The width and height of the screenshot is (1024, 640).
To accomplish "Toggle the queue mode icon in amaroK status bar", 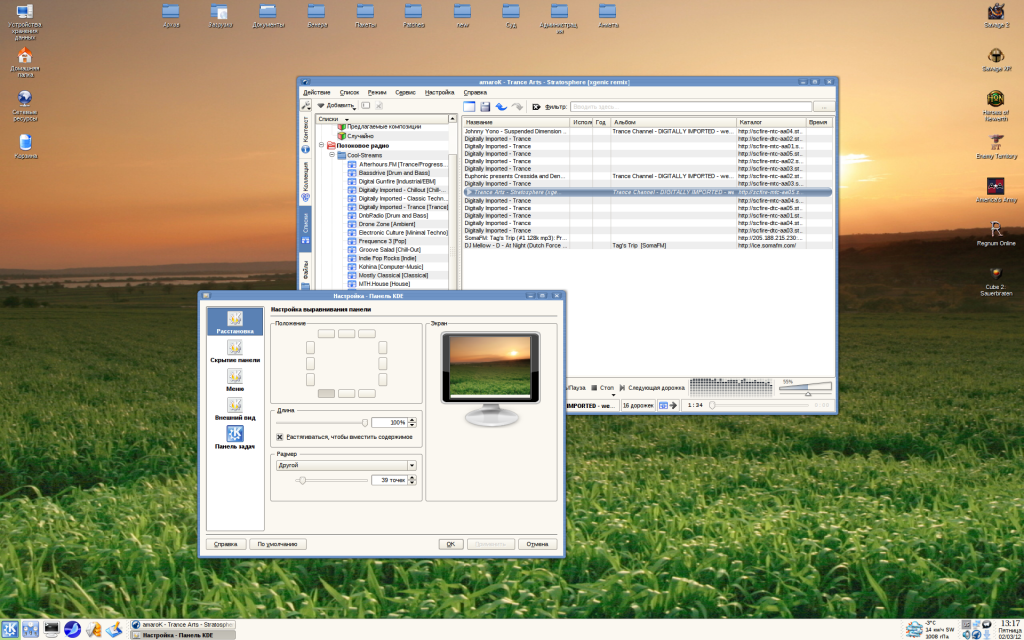I will coord(663,406).
